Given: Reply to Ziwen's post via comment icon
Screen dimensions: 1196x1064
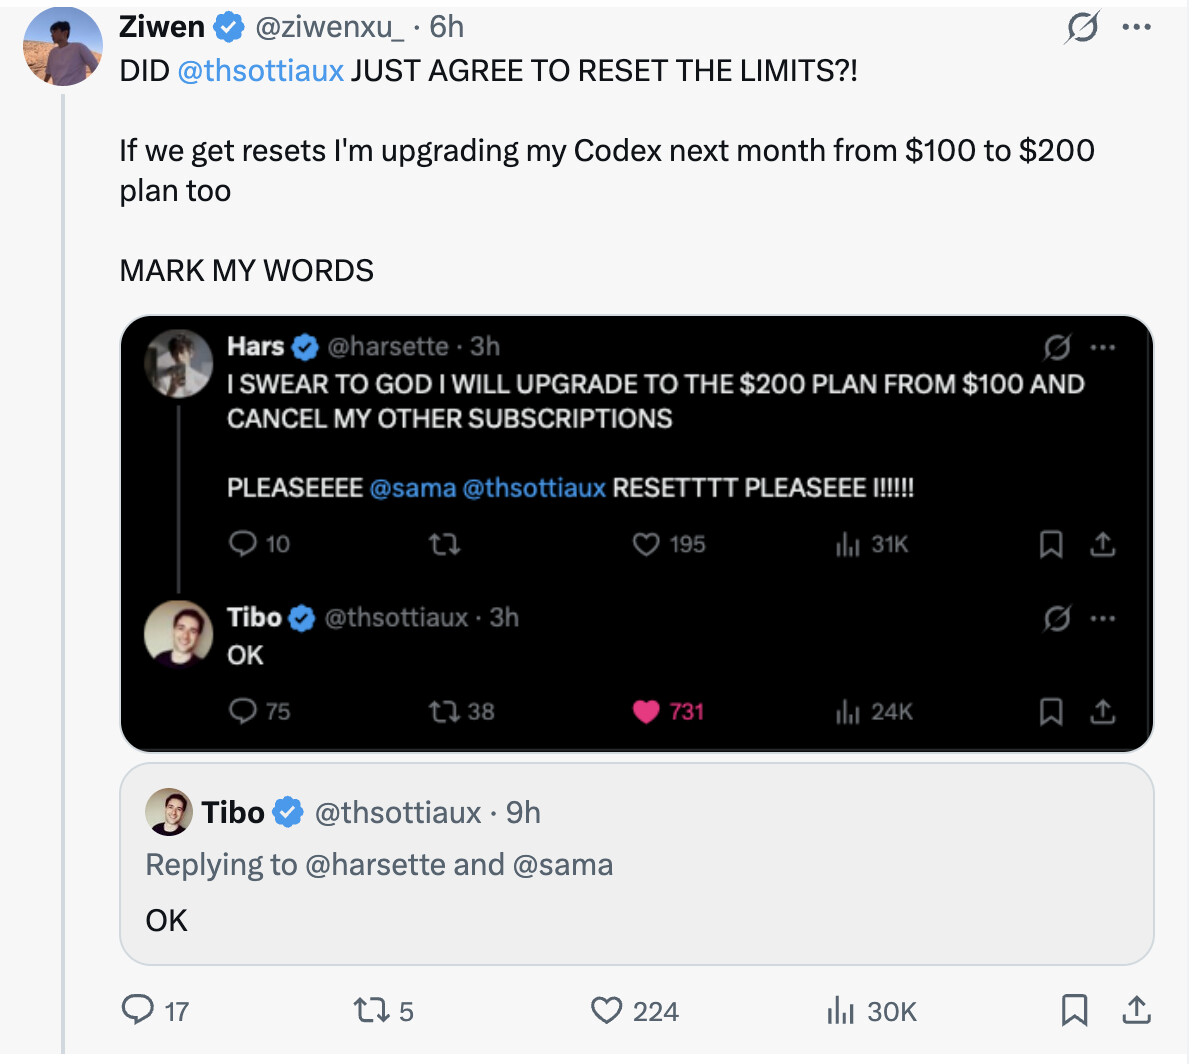Looking at the screenshot, I should (138, 1010).
